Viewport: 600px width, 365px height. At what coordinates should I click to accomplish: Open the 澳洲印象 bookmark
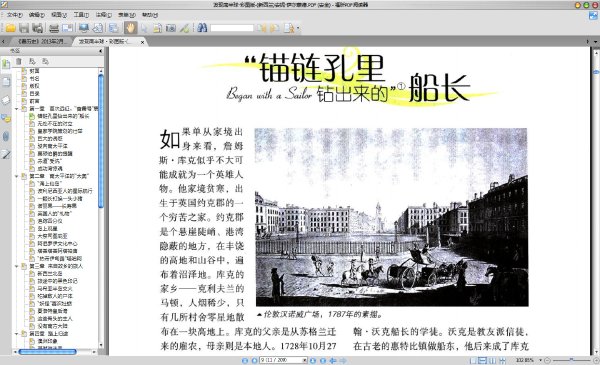point(47,341)
